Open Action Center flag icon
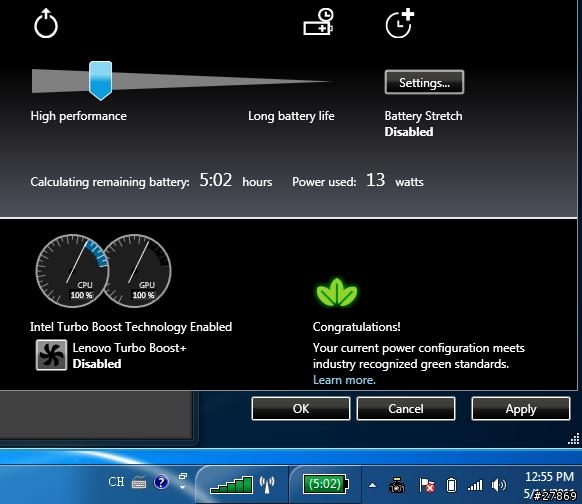 pyautogui.click(x=426, y=485)
